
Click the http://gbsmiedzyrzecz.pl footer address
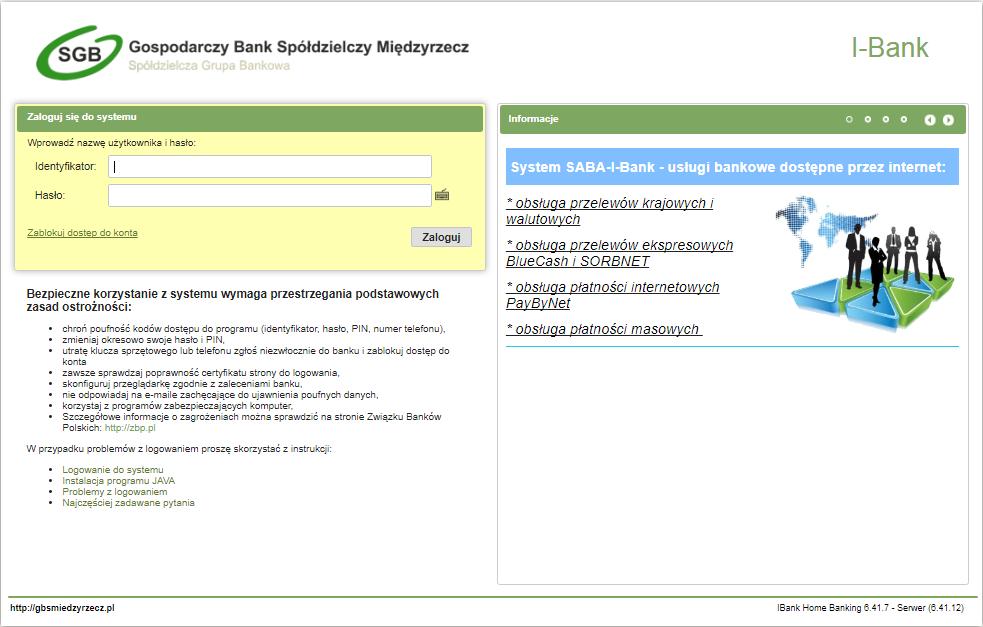62,608
